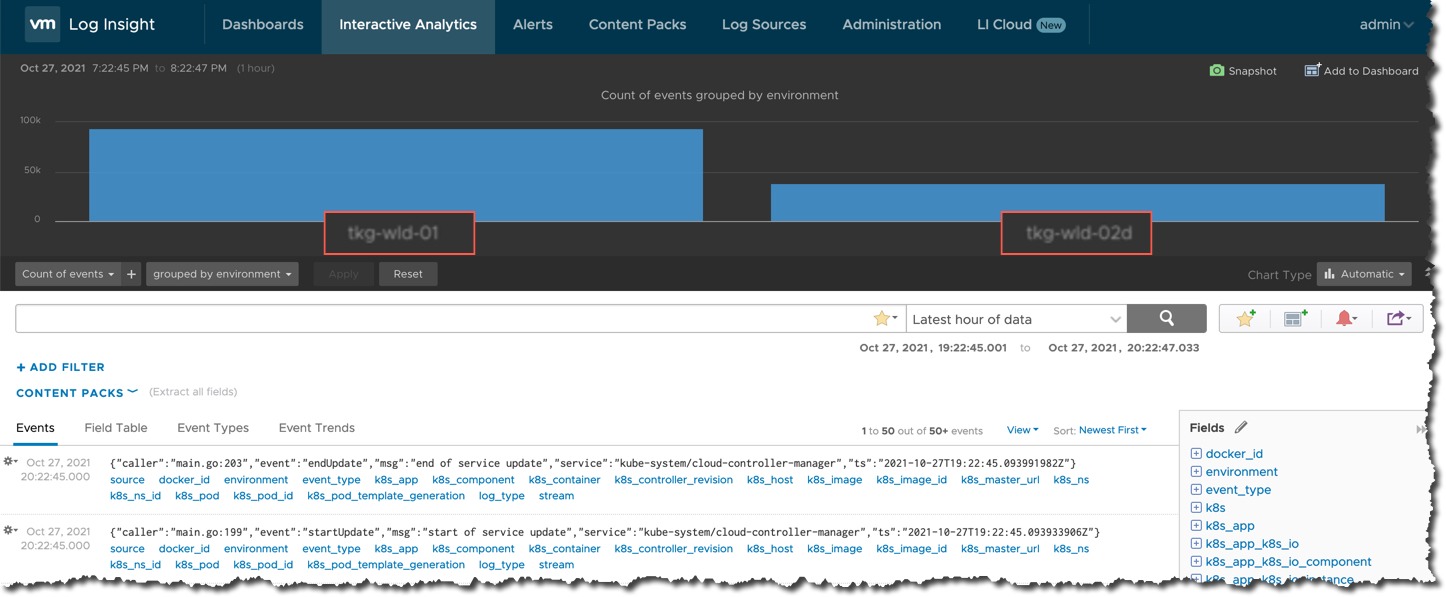
Task: Expand CONTENT PACKS section
Action: pos(77,393)
